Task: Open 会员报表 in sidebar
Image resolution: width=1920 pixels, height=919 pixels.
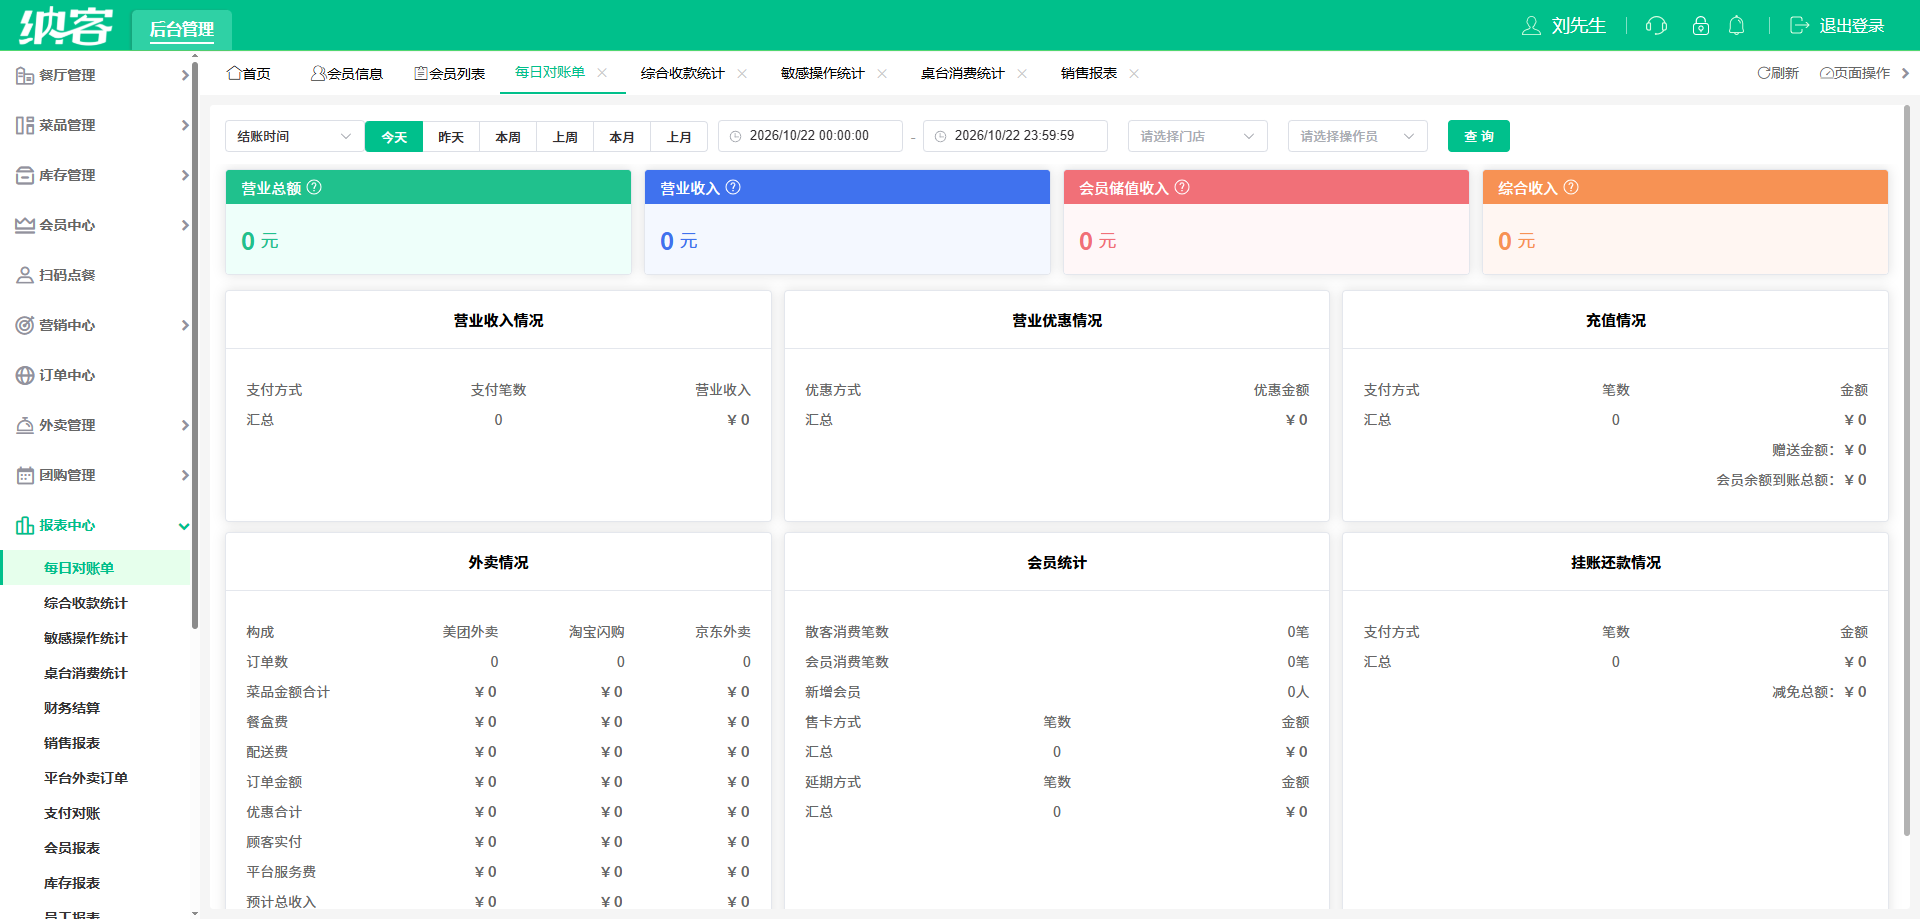Action: click(x=72, y=848)
